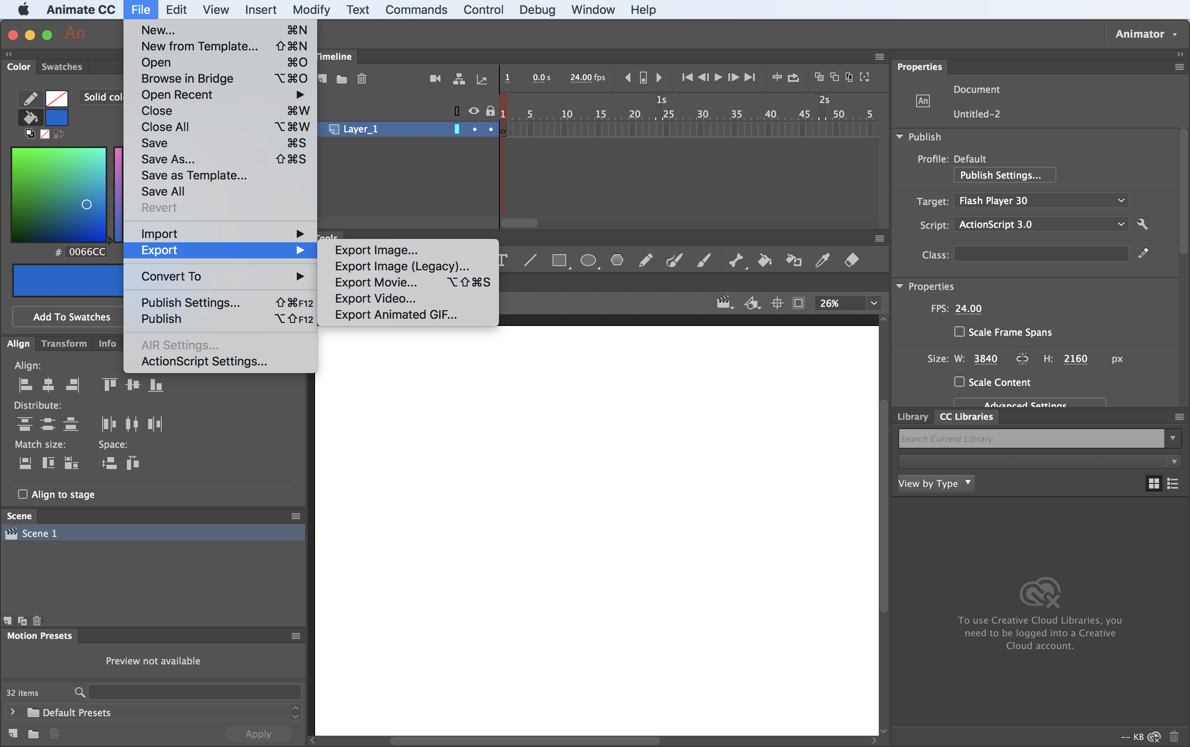Activate the Bone tool

pos(734,260)
